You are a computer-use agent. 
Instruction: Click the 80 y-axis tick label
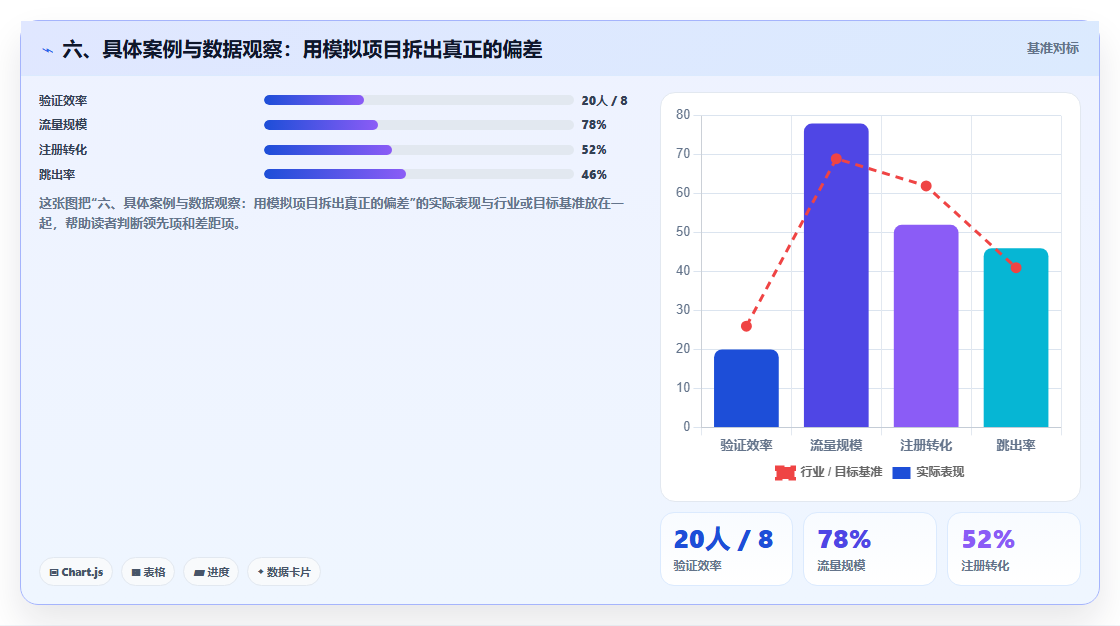[x=683, y=115]
